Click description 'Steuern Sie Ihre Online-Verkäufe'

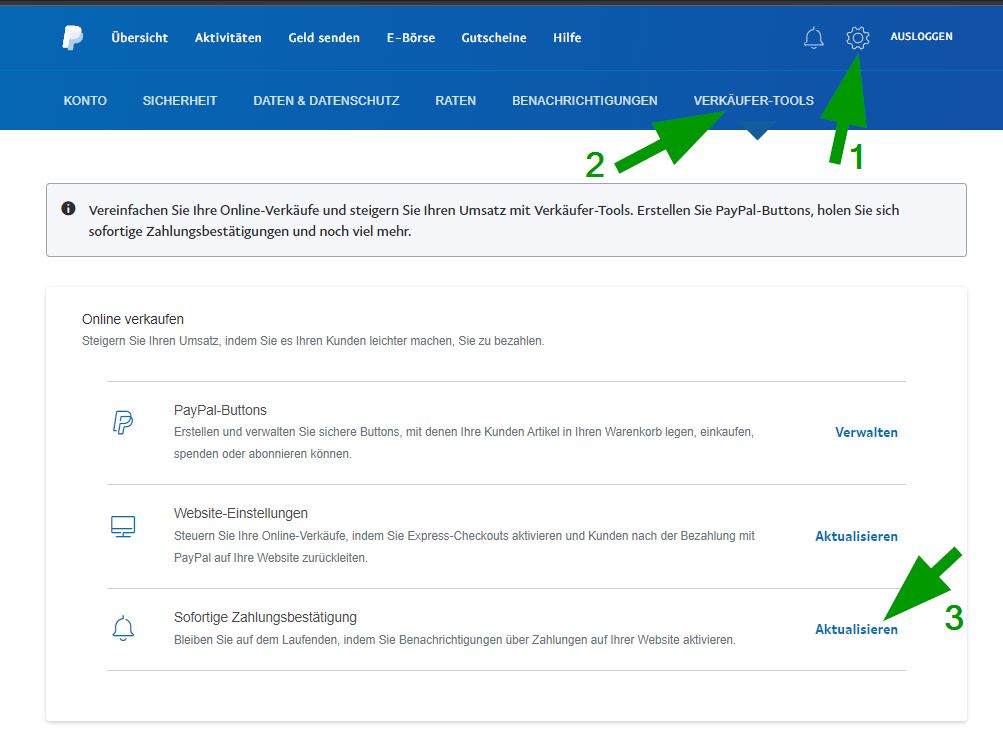coord(261,536)
